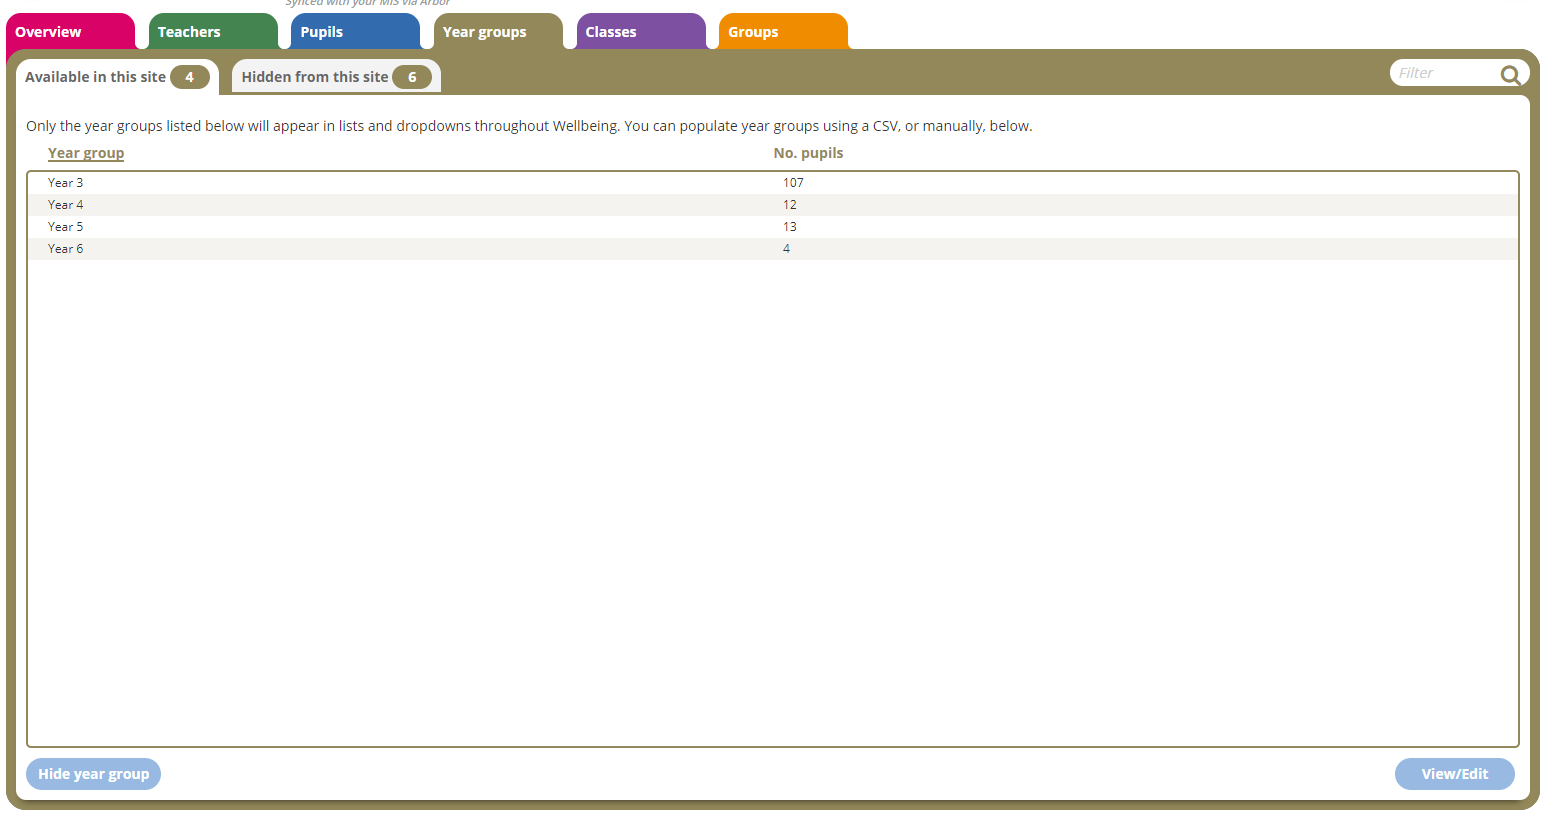Select the Year 5 row
The width and height of the screenshot is (1546, 819).
click(400, 226)
